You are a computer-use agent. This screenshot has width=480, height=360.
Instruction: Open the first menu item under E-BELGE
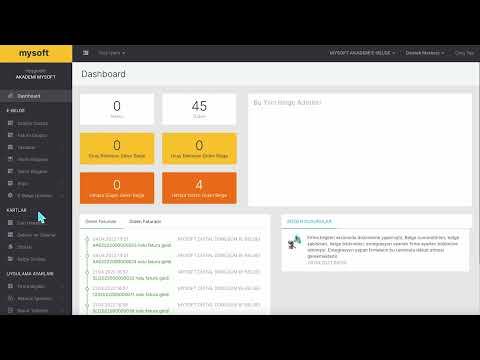coord(36,123)
